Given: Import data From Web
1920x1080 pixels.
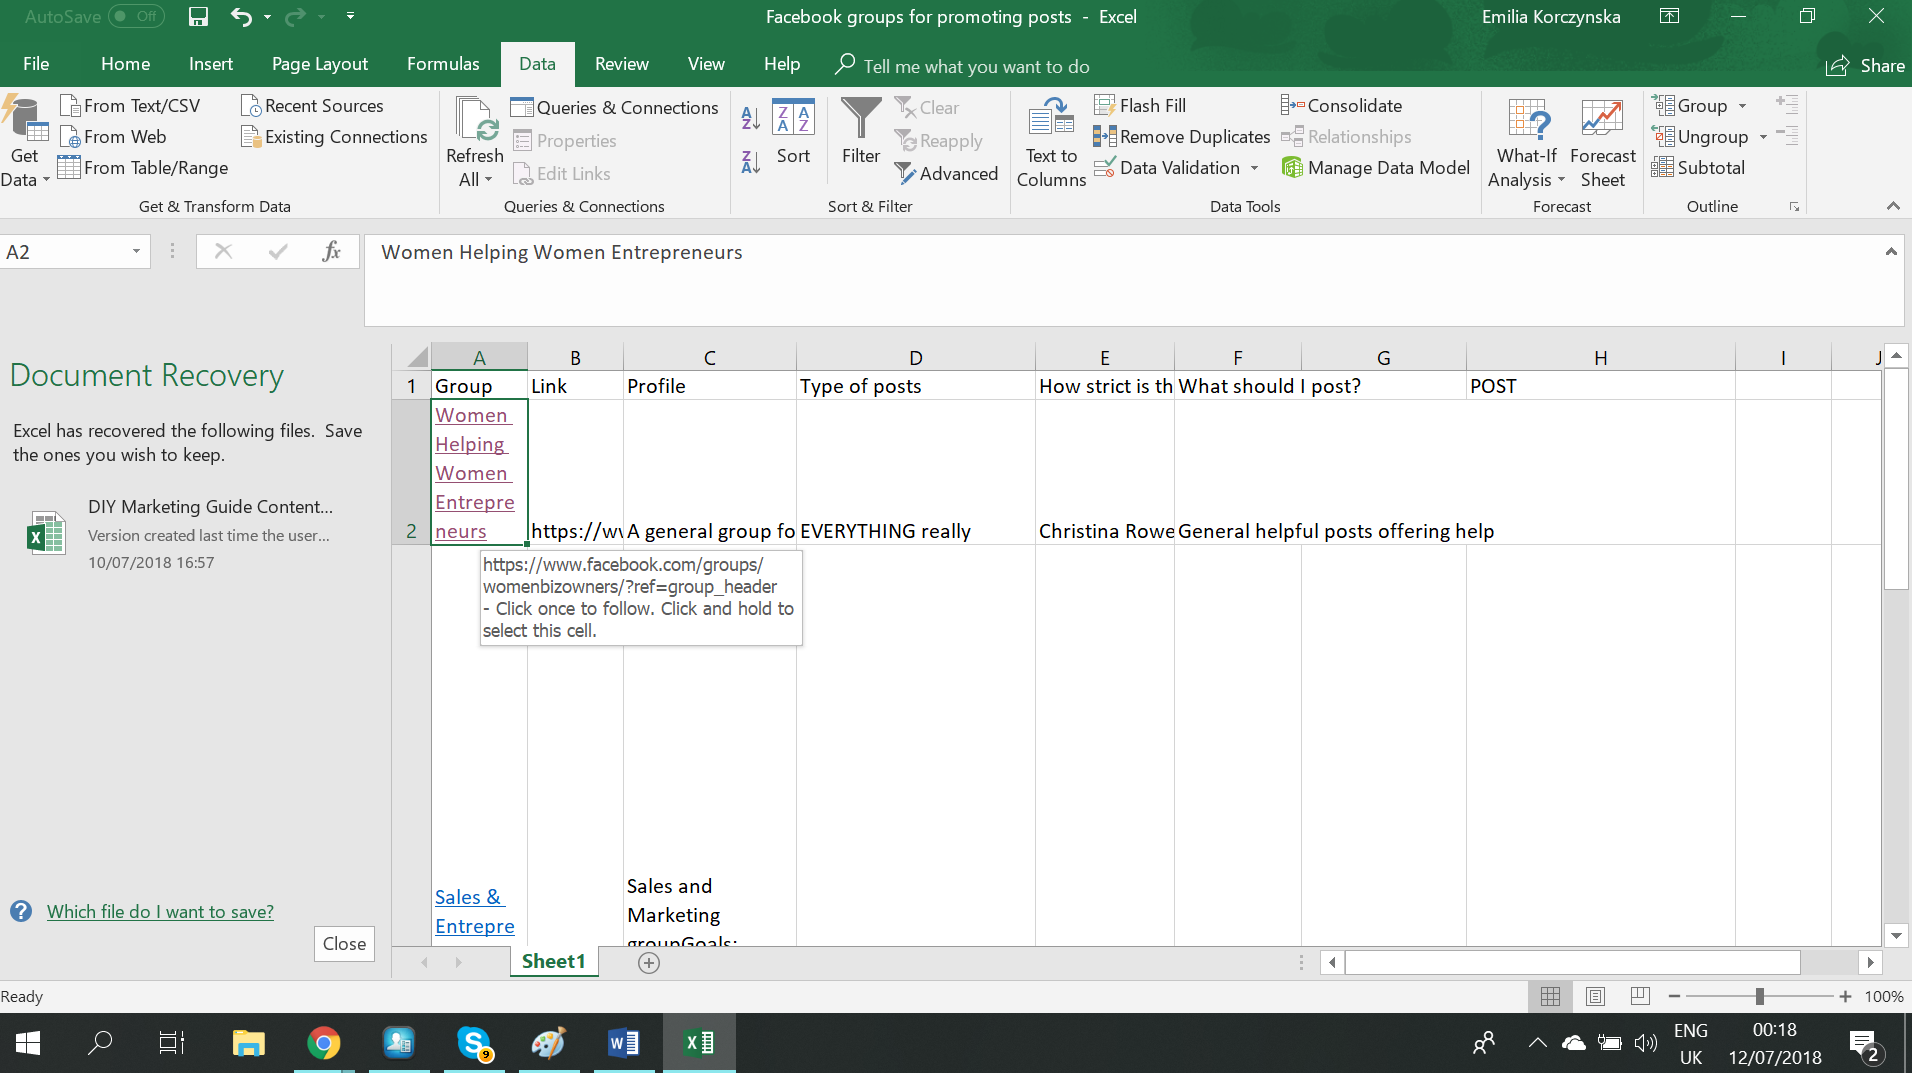Looking at the screenshot, I should 114,137.
